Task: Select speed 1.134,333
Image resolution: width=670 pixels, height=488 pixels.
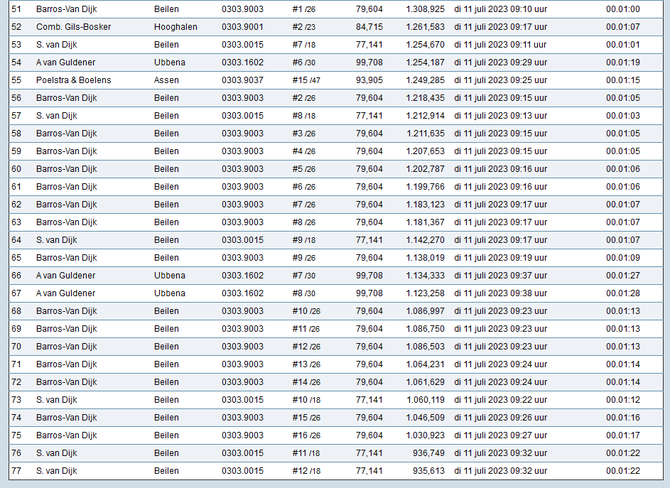Action: [x=425, y=276]
